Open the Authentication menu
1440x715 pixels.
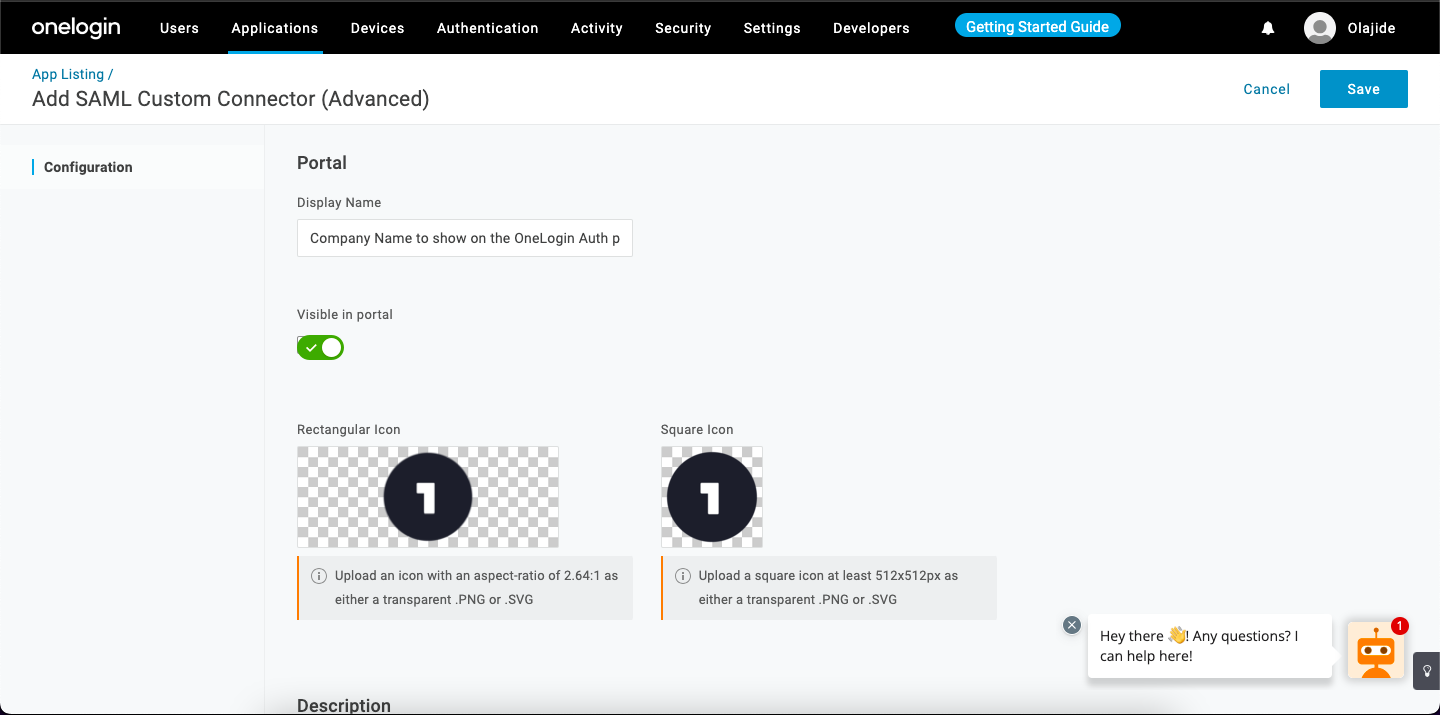pos(487,28)
